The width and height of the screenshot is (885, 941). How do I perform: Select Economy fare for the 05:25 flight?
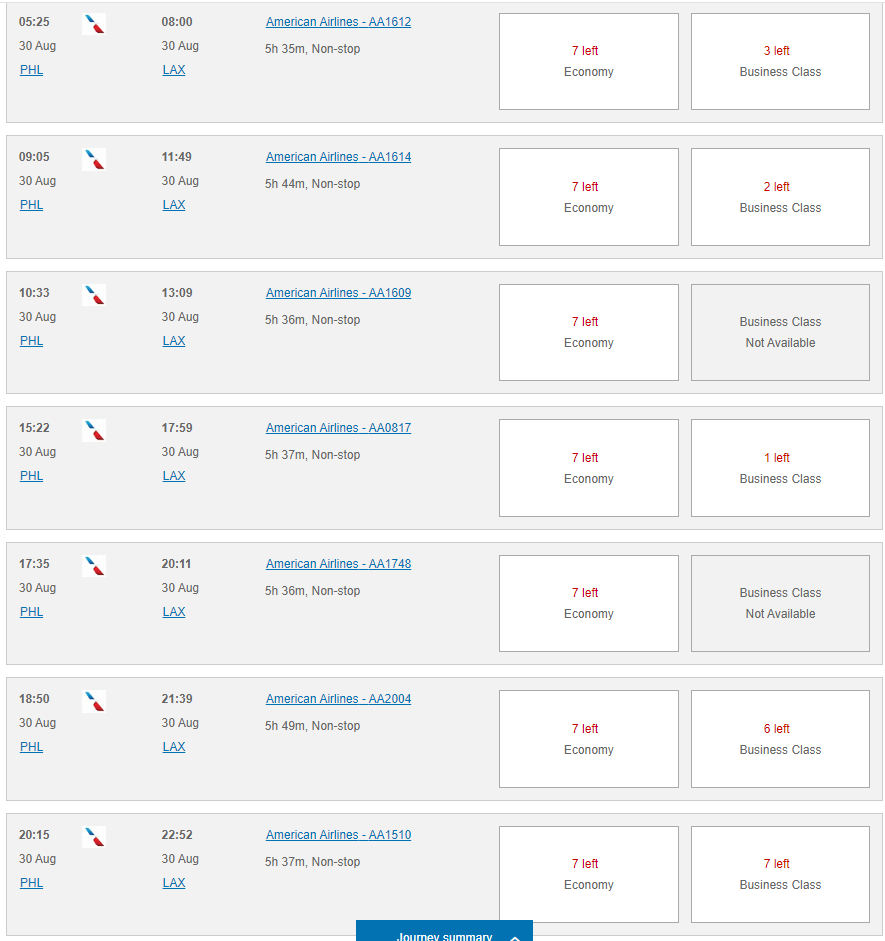(588, 61)
